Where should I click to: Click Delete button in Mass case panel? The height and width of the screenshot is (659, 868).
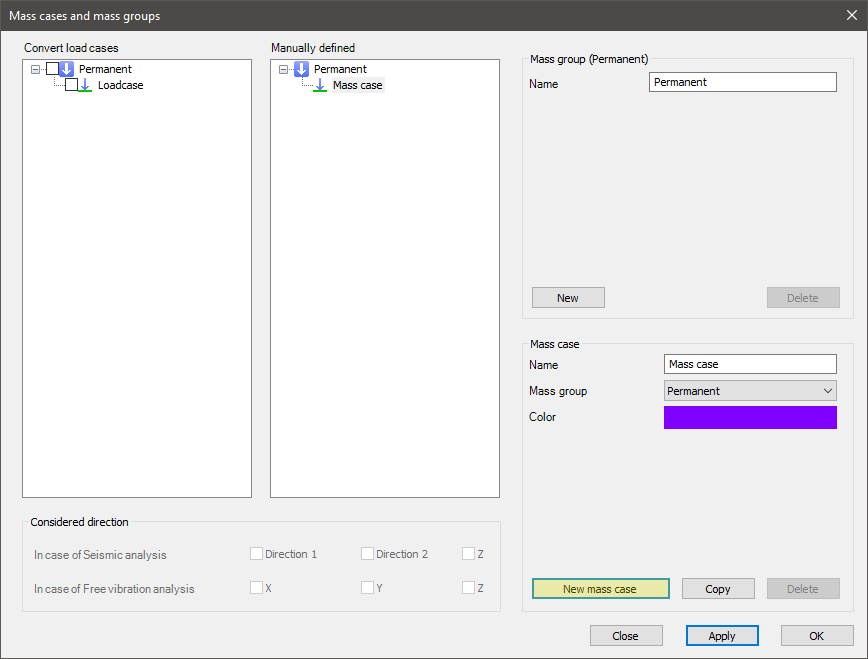click(803, 589)
